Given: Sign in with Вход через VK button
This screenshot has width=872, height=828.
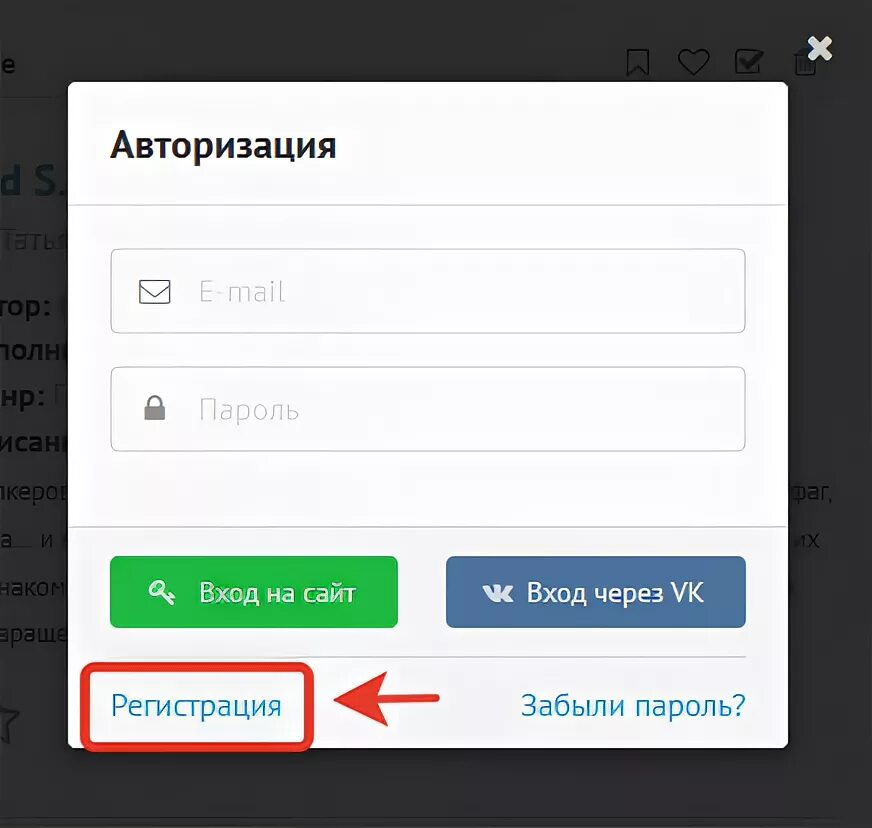Looking at the screenshot, I should (x=596, y=592).
